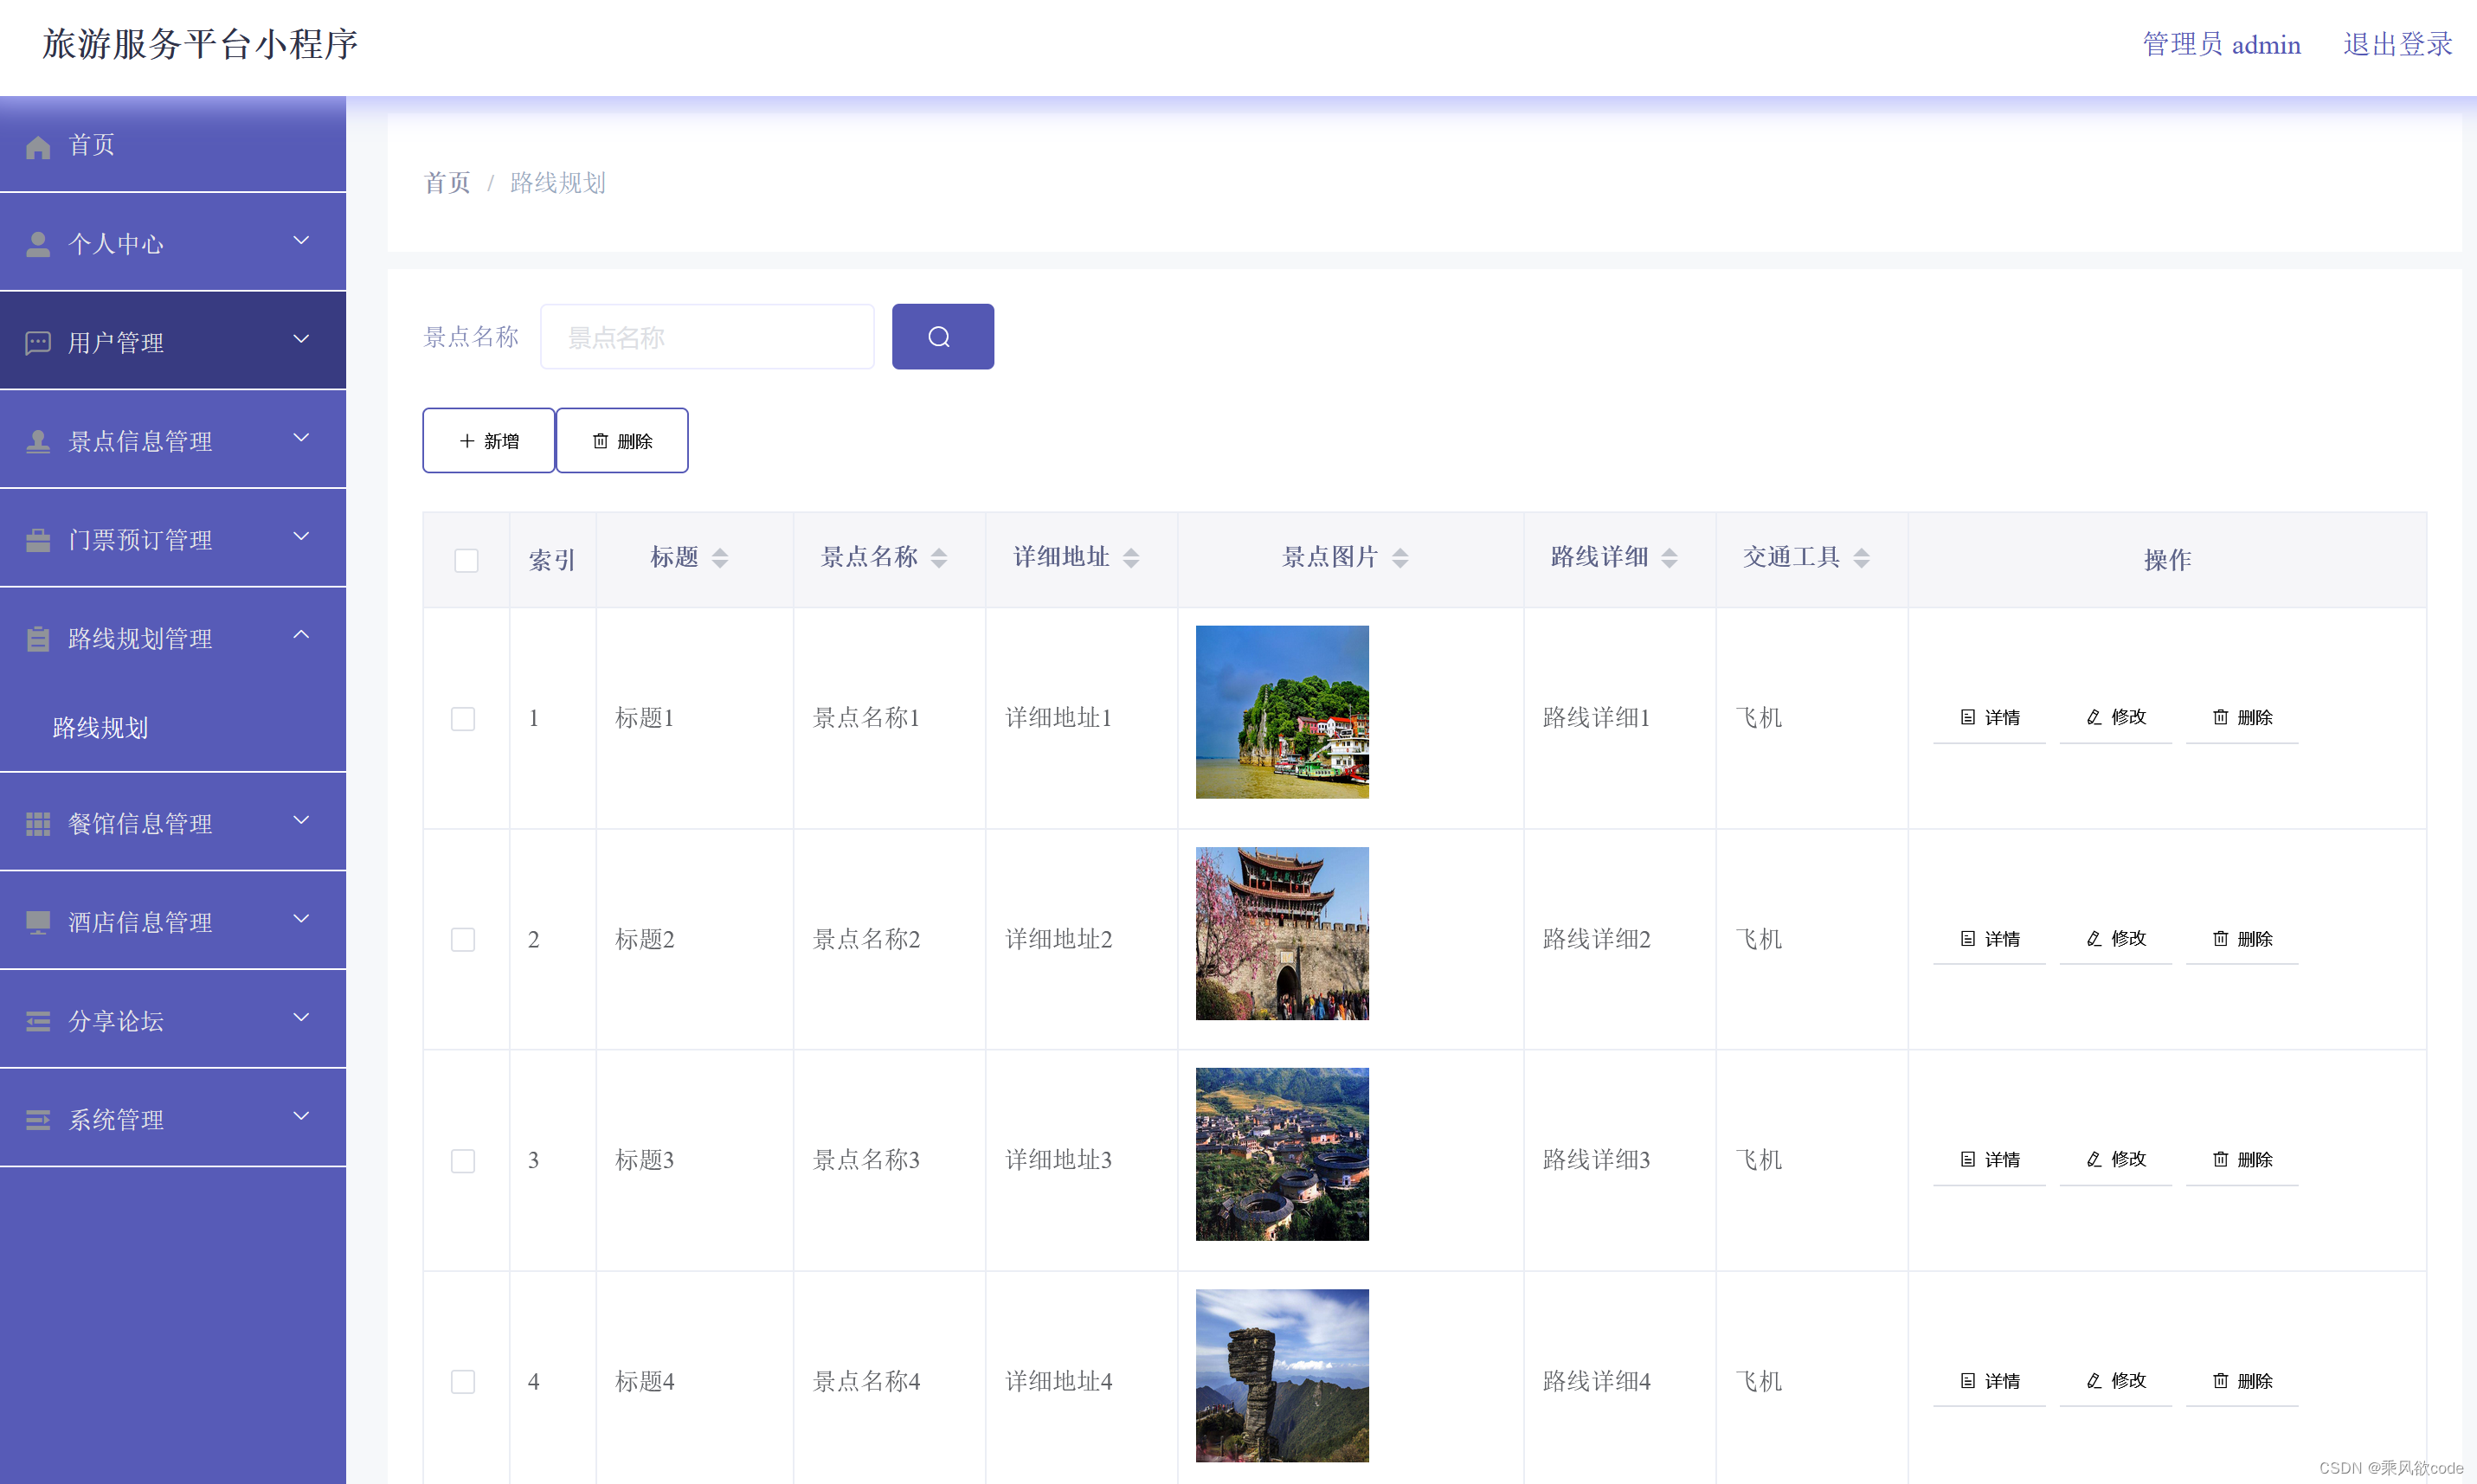The height and width of the screenshot is (1484, 2477).
Task: Sort table by 交通工具 column arrows
Action: (x=1861, y=558)
